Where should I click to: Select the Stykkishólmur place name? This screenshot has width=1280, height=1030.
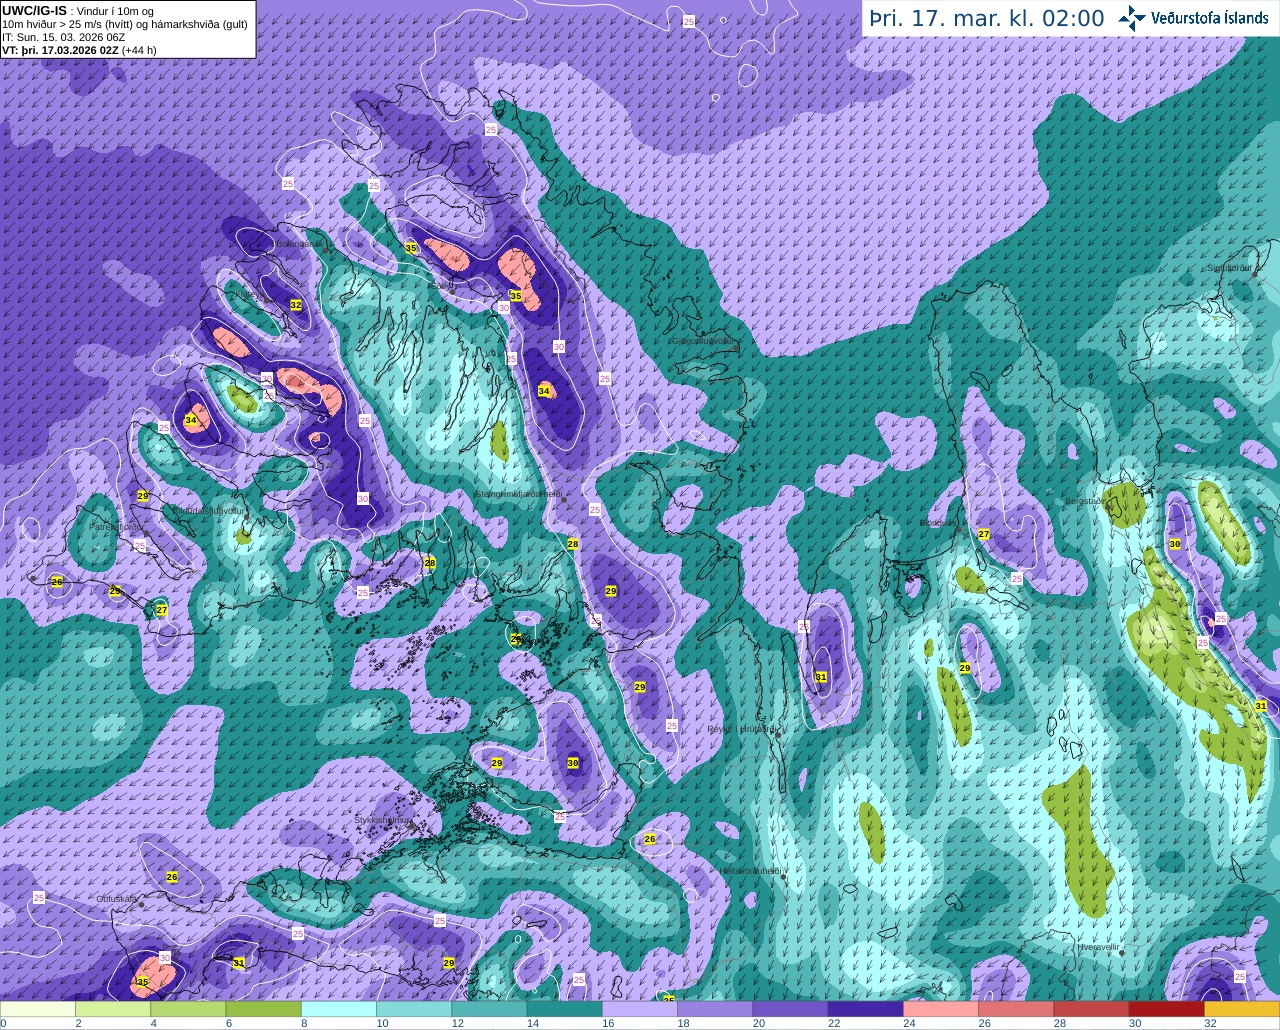383,819
